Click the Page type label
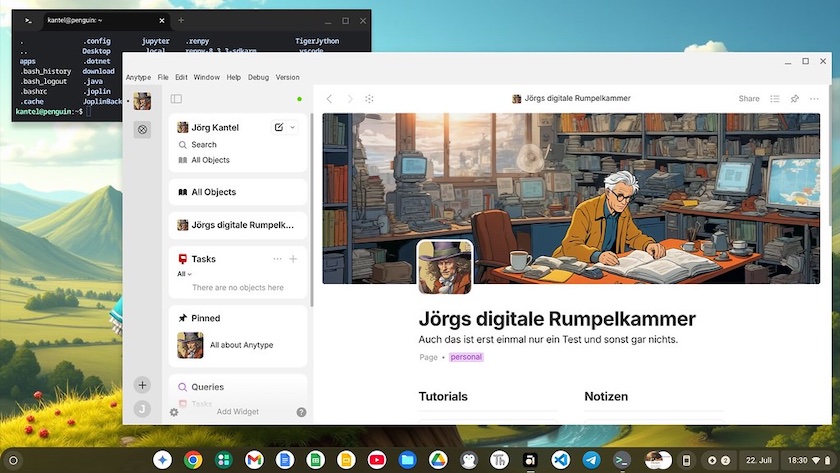Image resolution: width=840 pixels, height=473 pixels. coord(429,357)
